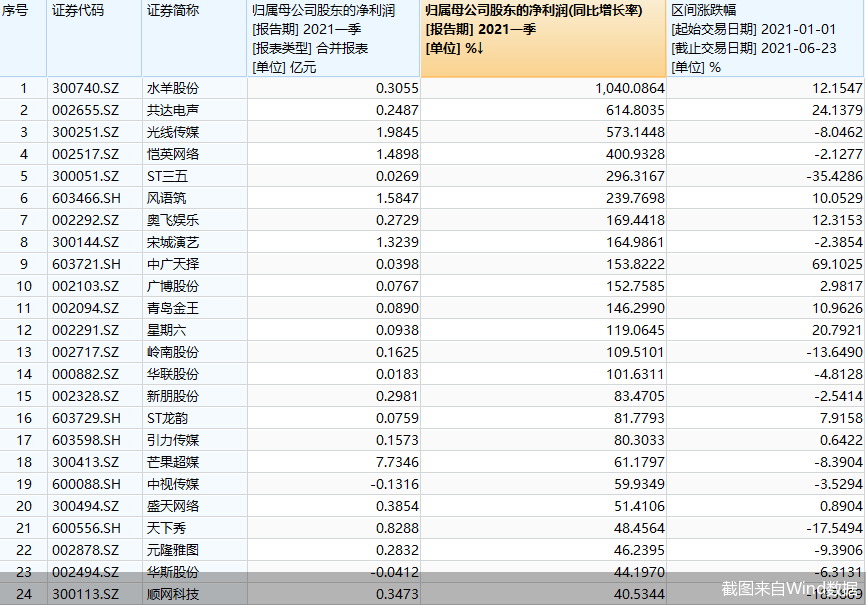This screenshot has width=866, height=605.
Task: Select row number 12
Action: (x=24, y=330)
